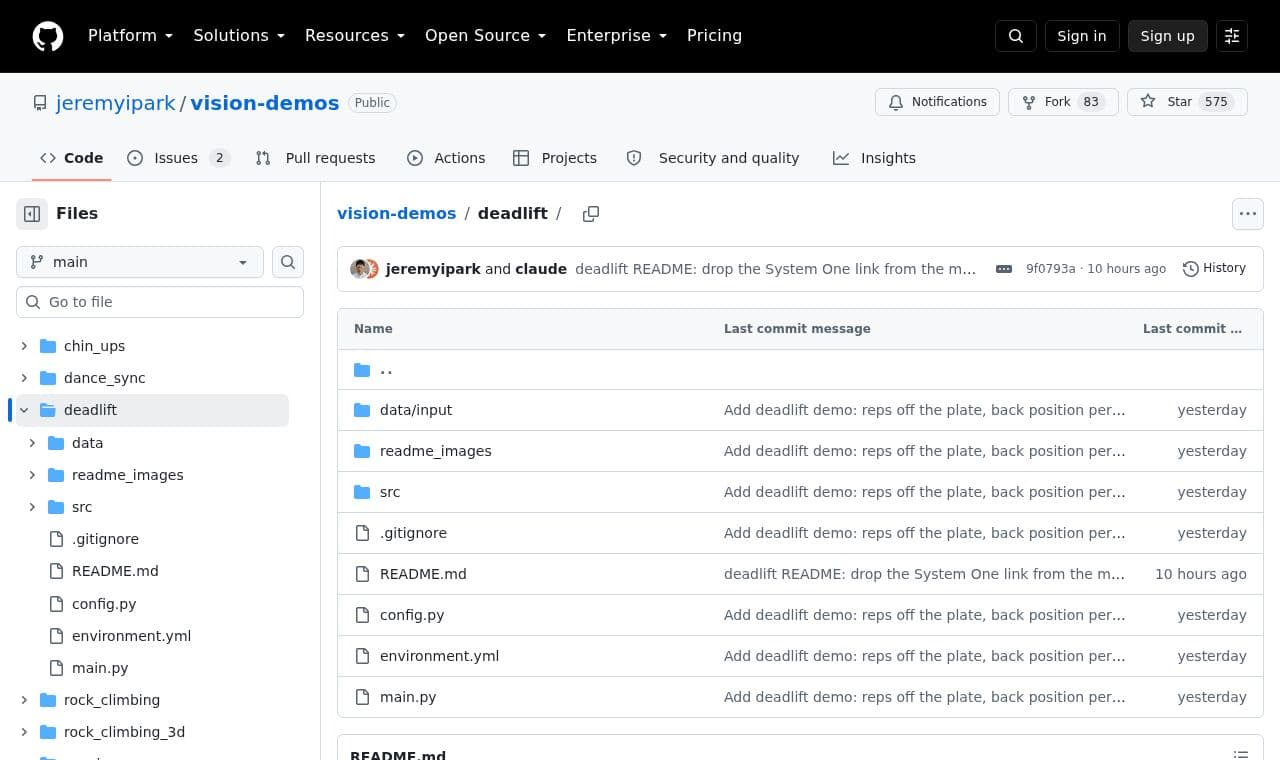The height and width of the screenshot is (760, 1280).
Task: Click the Go to file input field
Action: (160, 302)
